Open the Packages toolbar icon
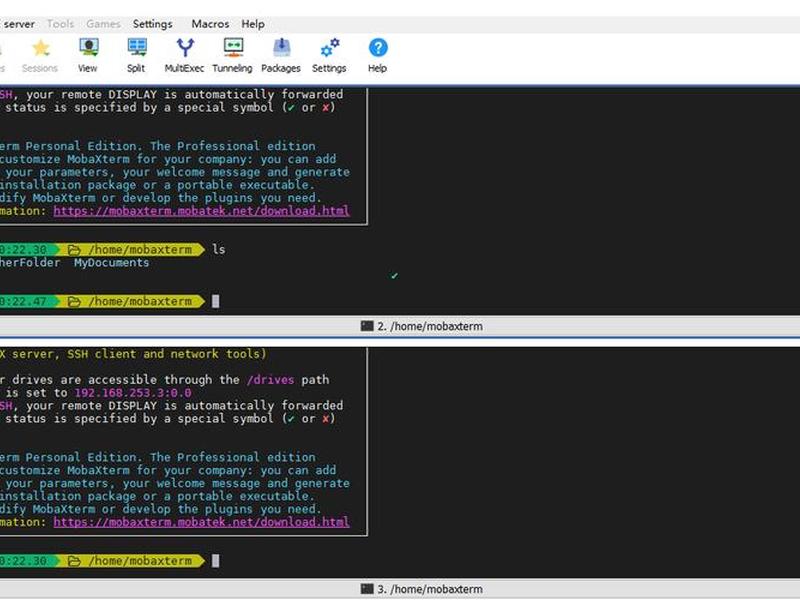Screen dimensions: 800x600 282,47
